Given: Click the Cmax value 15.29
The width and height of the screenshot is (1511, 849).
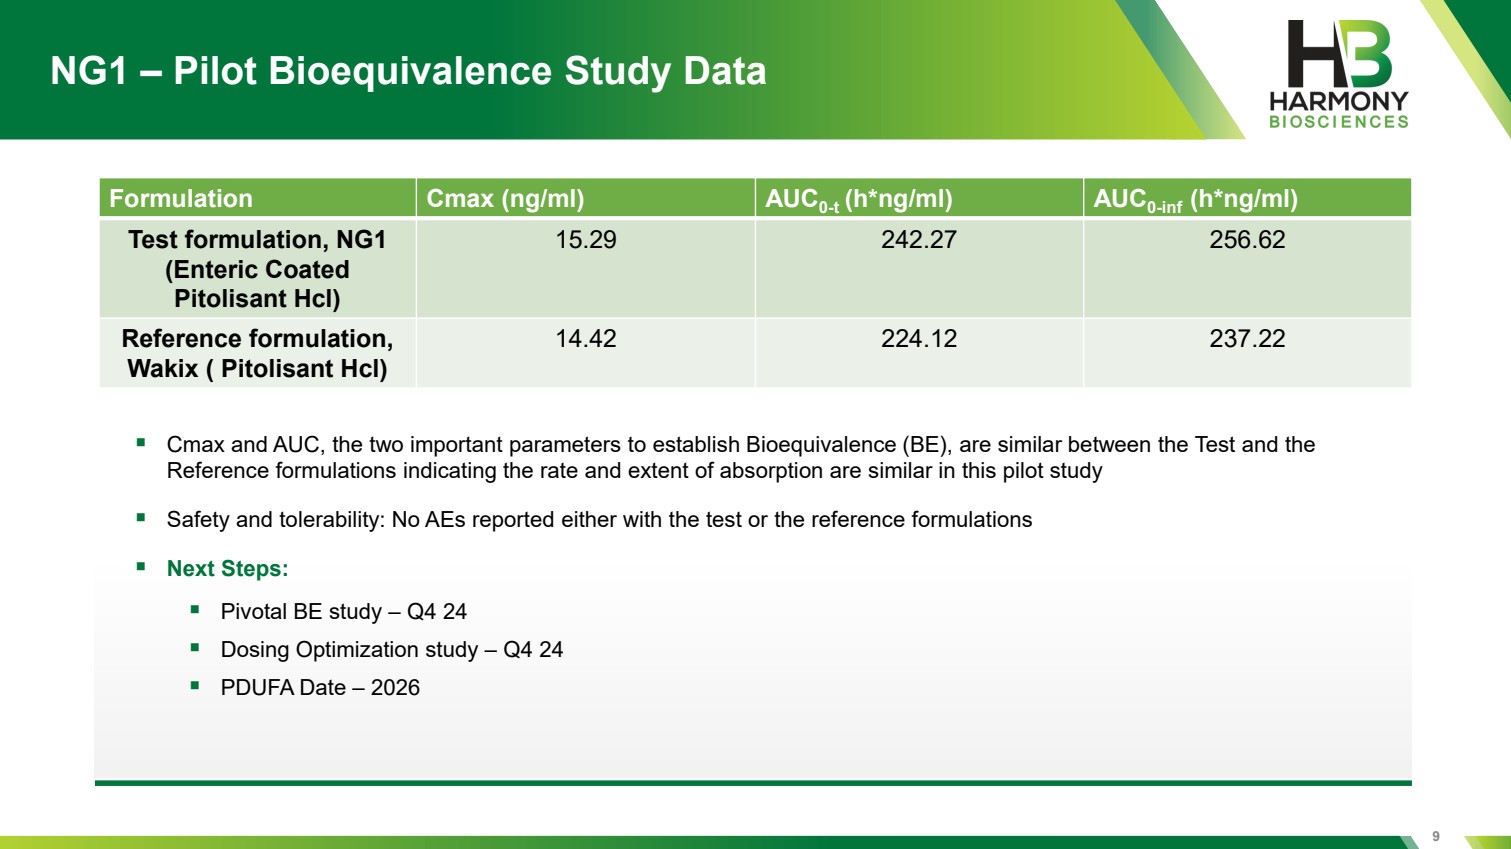Looking at the screenshot, I should [x=586, y=240].
